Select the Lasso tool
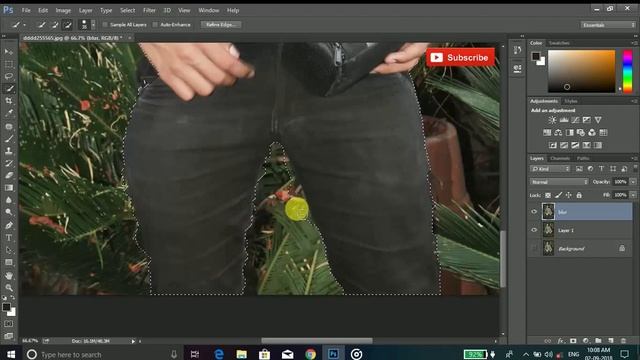Screen dimensions: 640x360 tap(9, 76)
